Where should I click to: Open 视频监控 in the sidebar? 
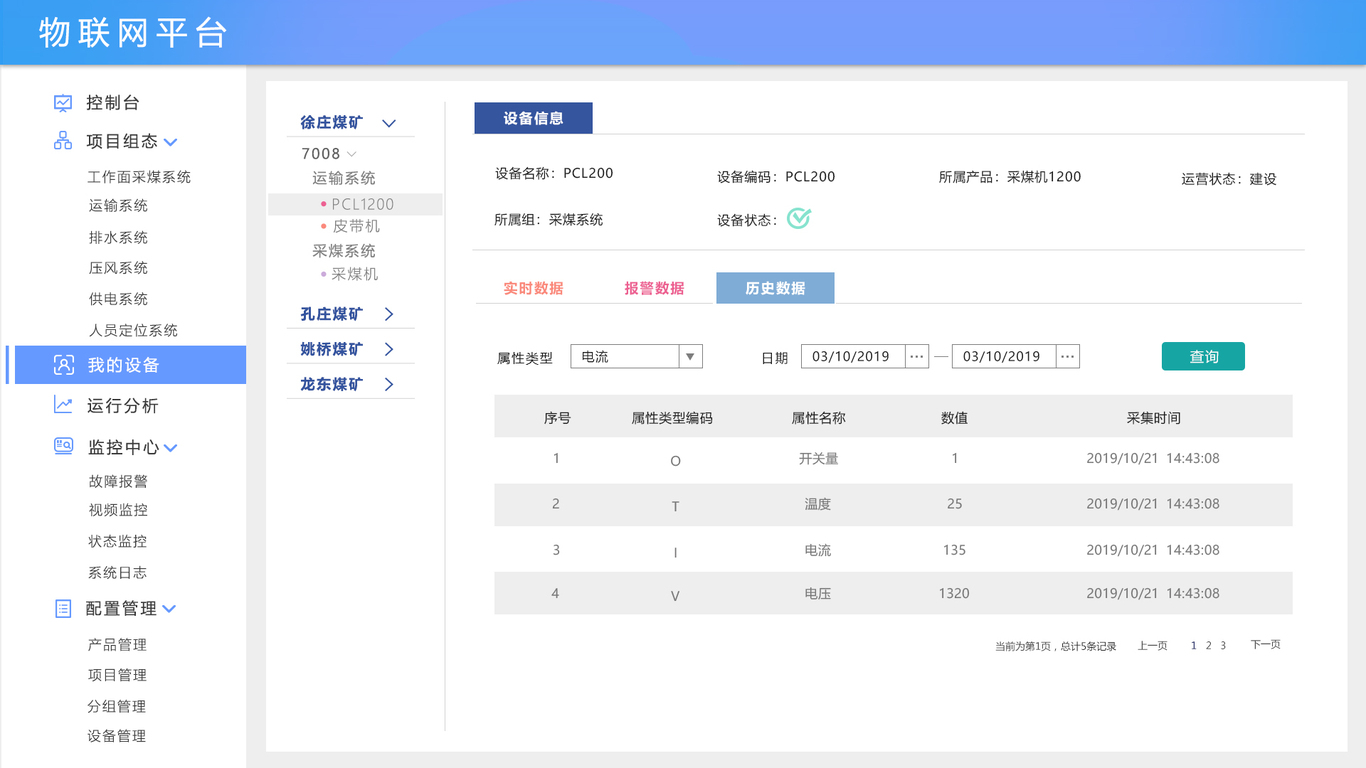click(x=118, y=509)
